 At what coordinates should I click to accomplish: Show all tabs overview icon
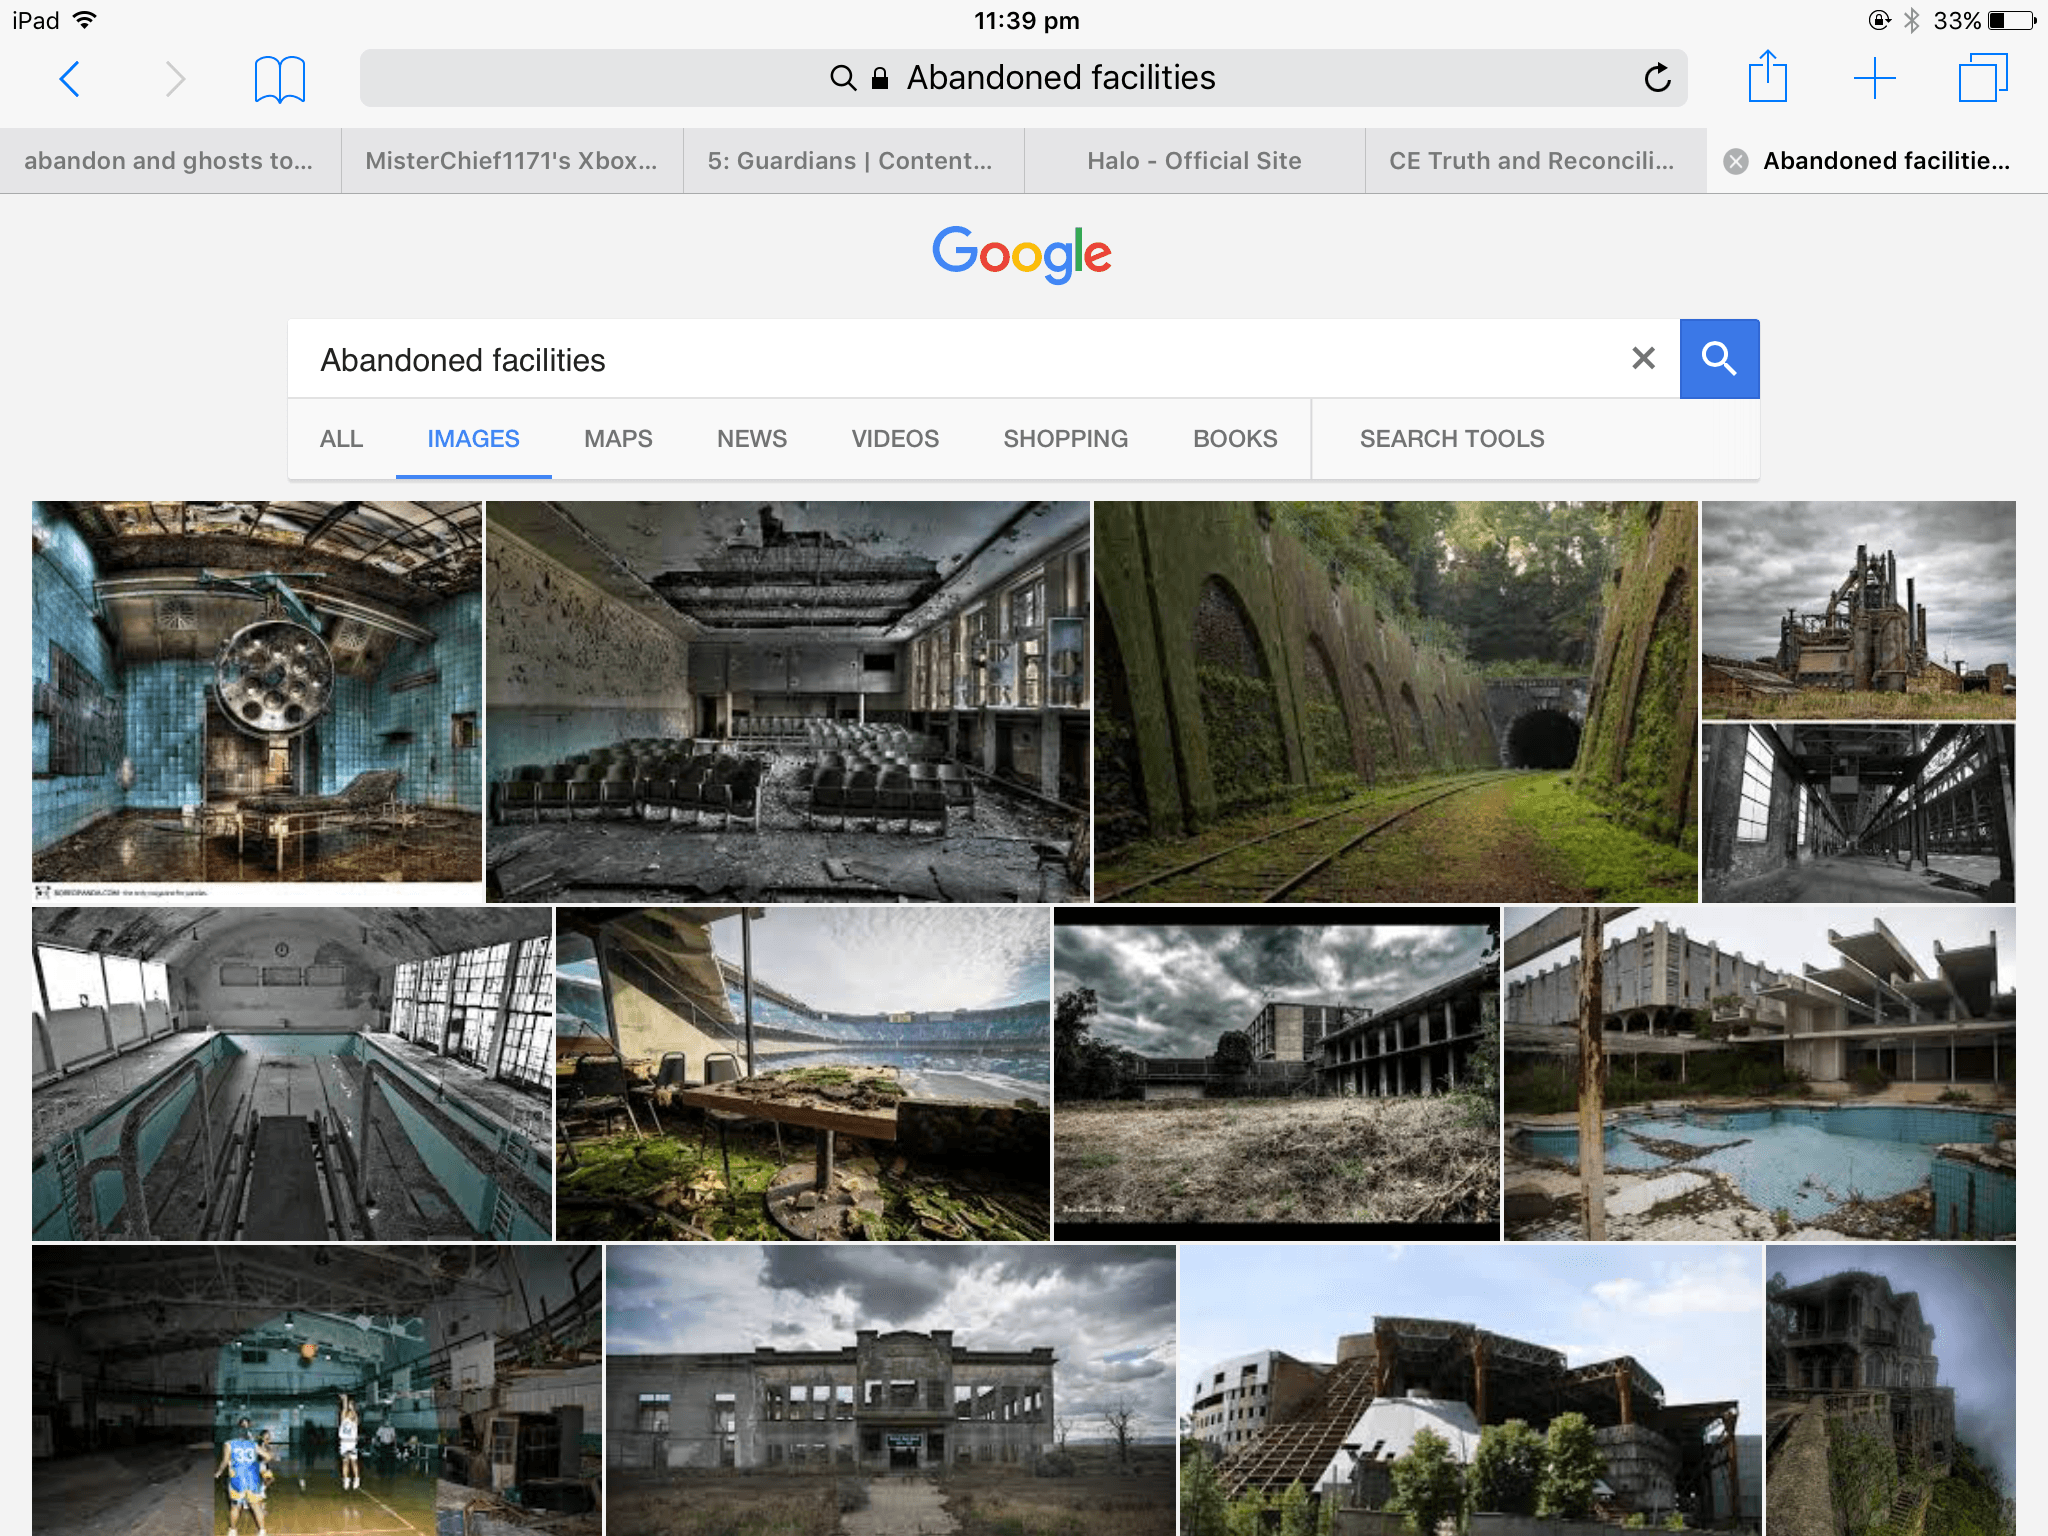pyautogui.click(x=1982, y=78)
